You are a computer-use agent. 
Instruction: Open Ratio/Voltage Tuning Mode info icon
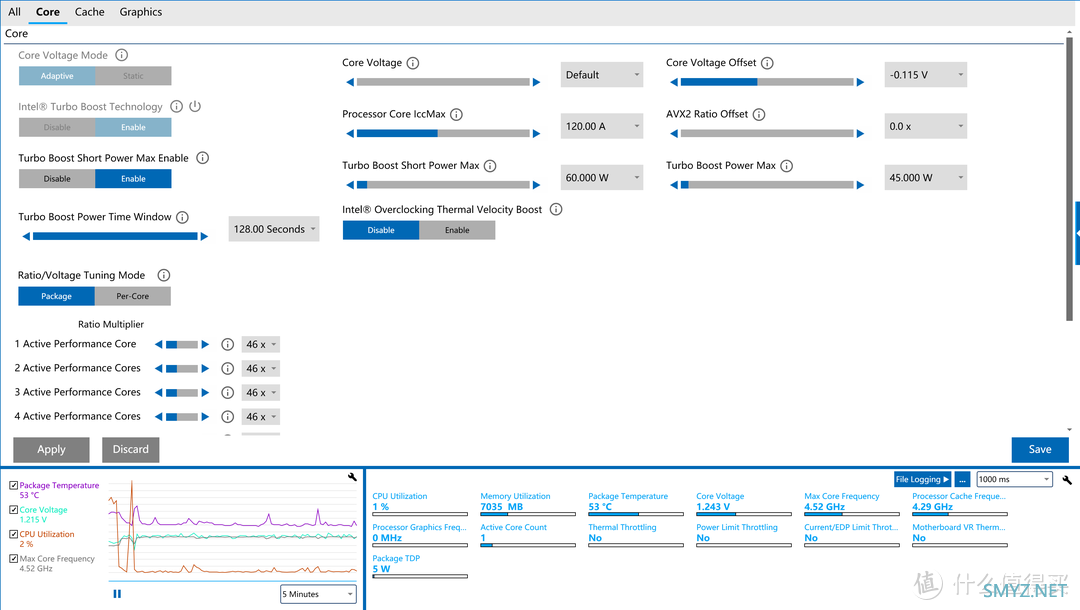pos(164,275)
